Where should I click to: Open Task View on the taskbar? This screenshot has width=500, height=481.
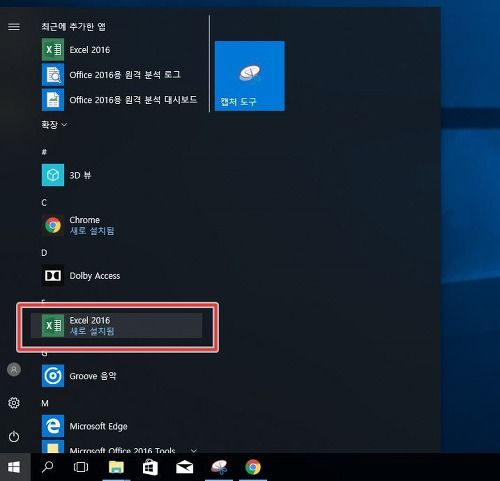pos(81,467)
